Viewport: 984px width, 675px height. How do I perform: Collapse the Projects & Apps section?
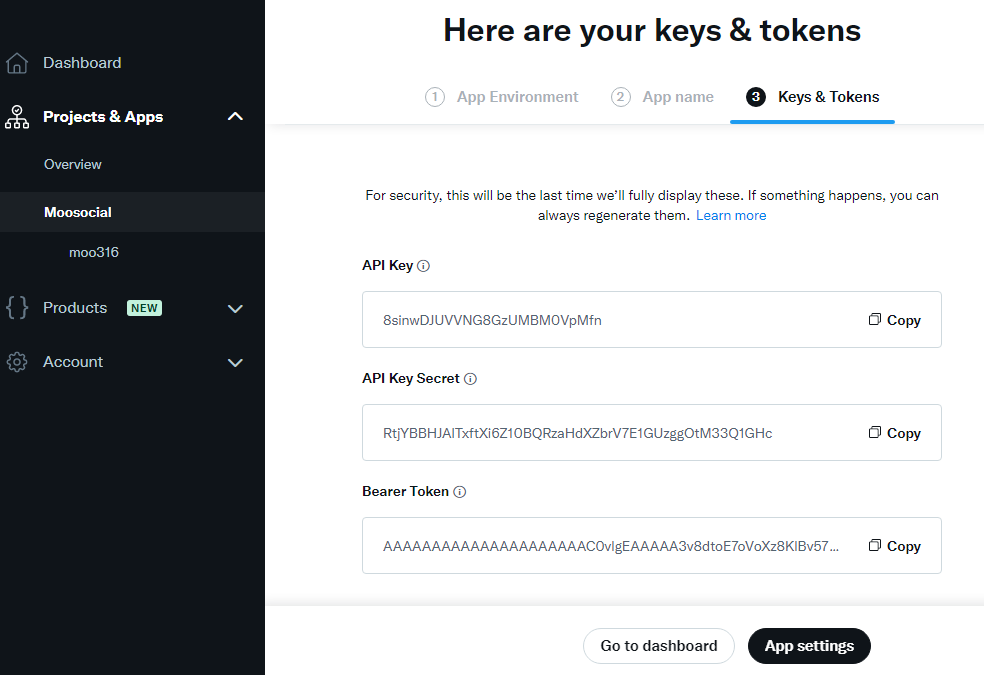click(235, 117)
